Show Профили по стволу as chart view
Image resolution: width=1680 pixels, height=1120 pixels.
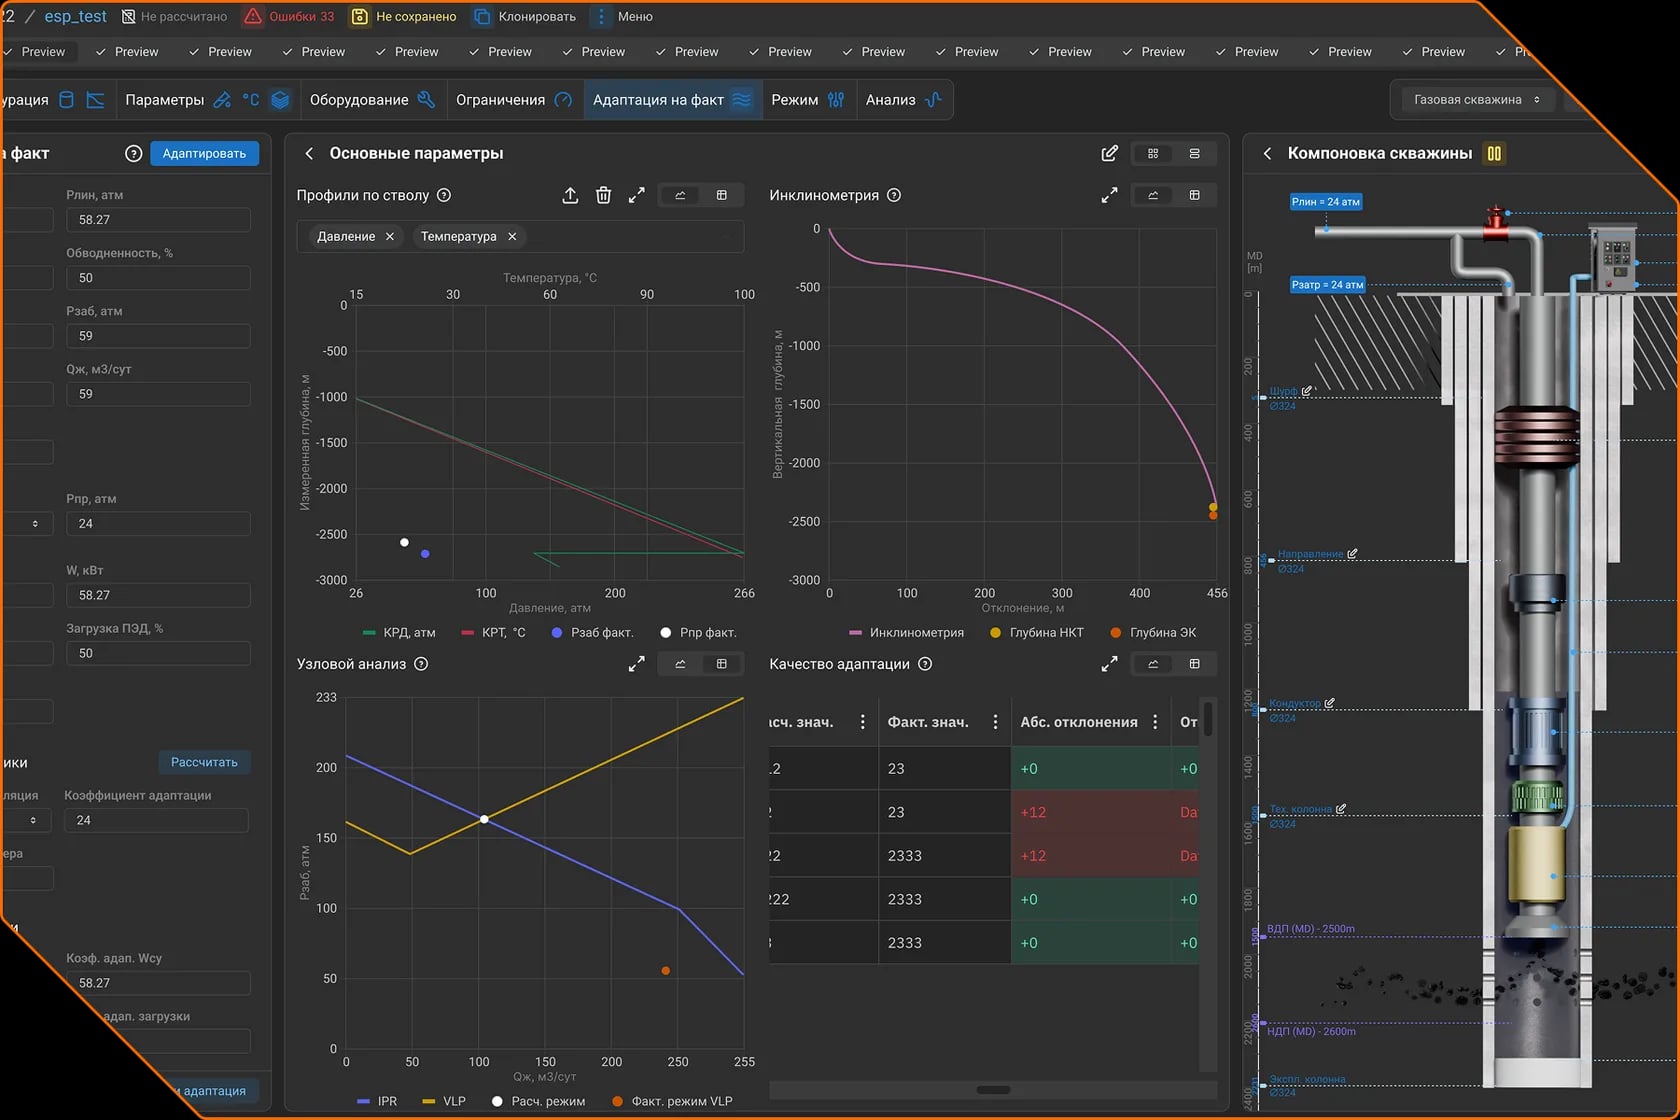tap(680, 196)
